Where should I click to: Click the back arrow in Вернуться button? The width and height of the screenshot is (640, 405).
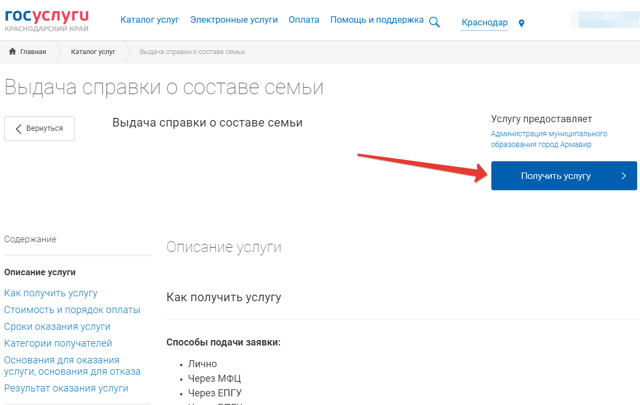[x=18, y=129]
